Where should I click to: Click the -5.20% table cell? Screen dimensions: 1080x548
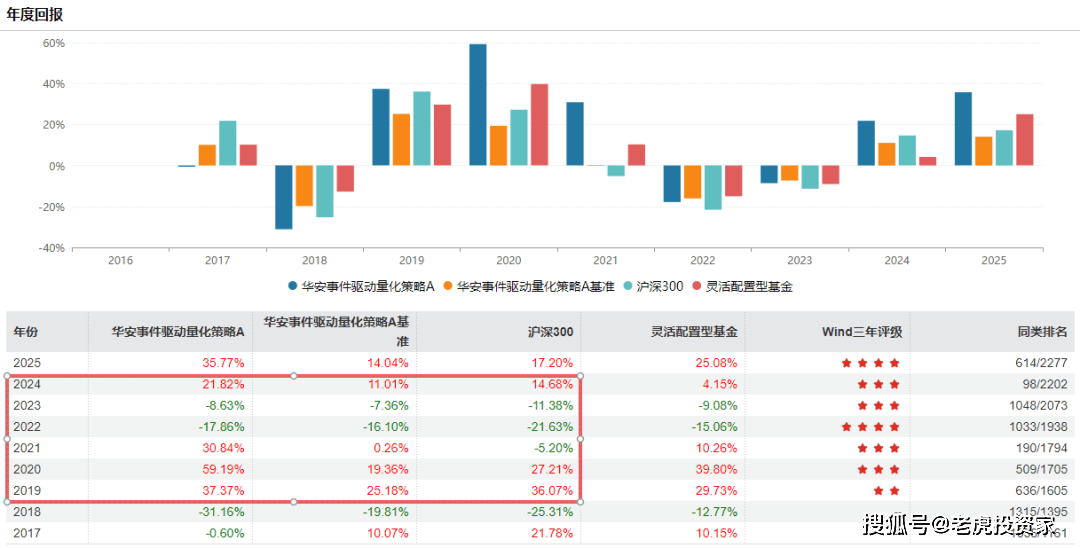pos(553,448)
